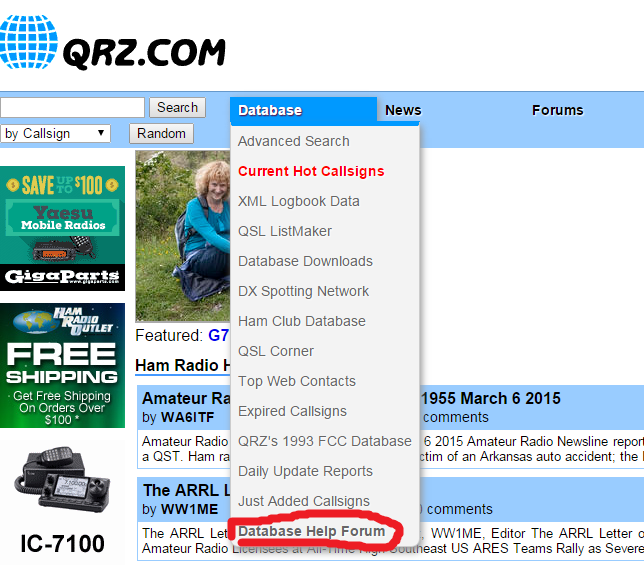Click the IC-7100 radio image

pos(62,478)
